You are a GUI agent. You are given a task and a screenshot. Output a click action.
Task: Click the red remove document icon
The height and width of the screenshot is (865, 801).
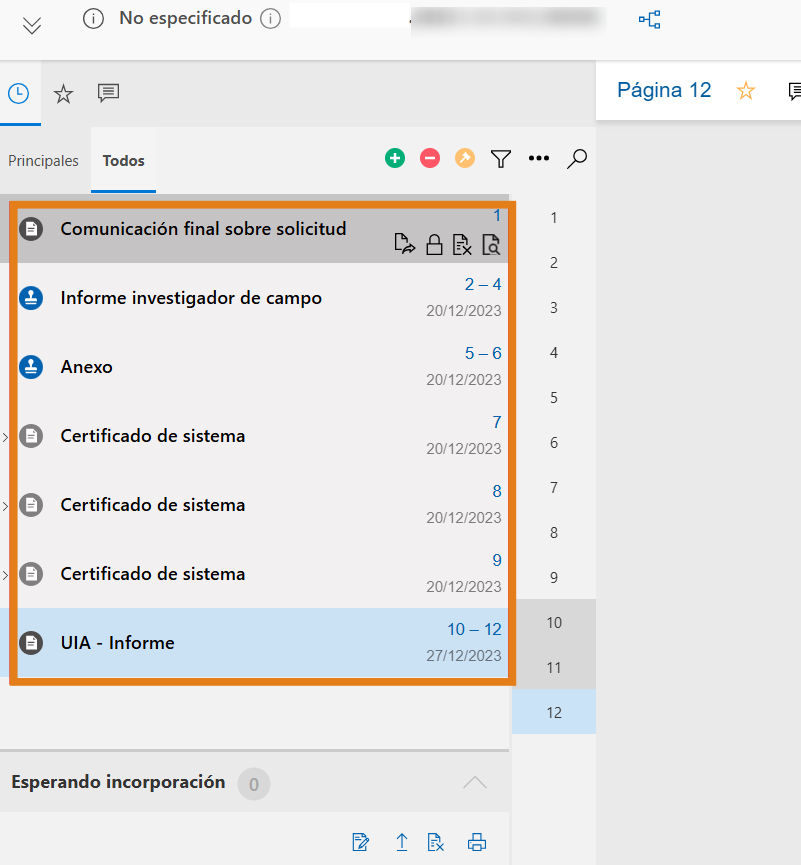430,158
